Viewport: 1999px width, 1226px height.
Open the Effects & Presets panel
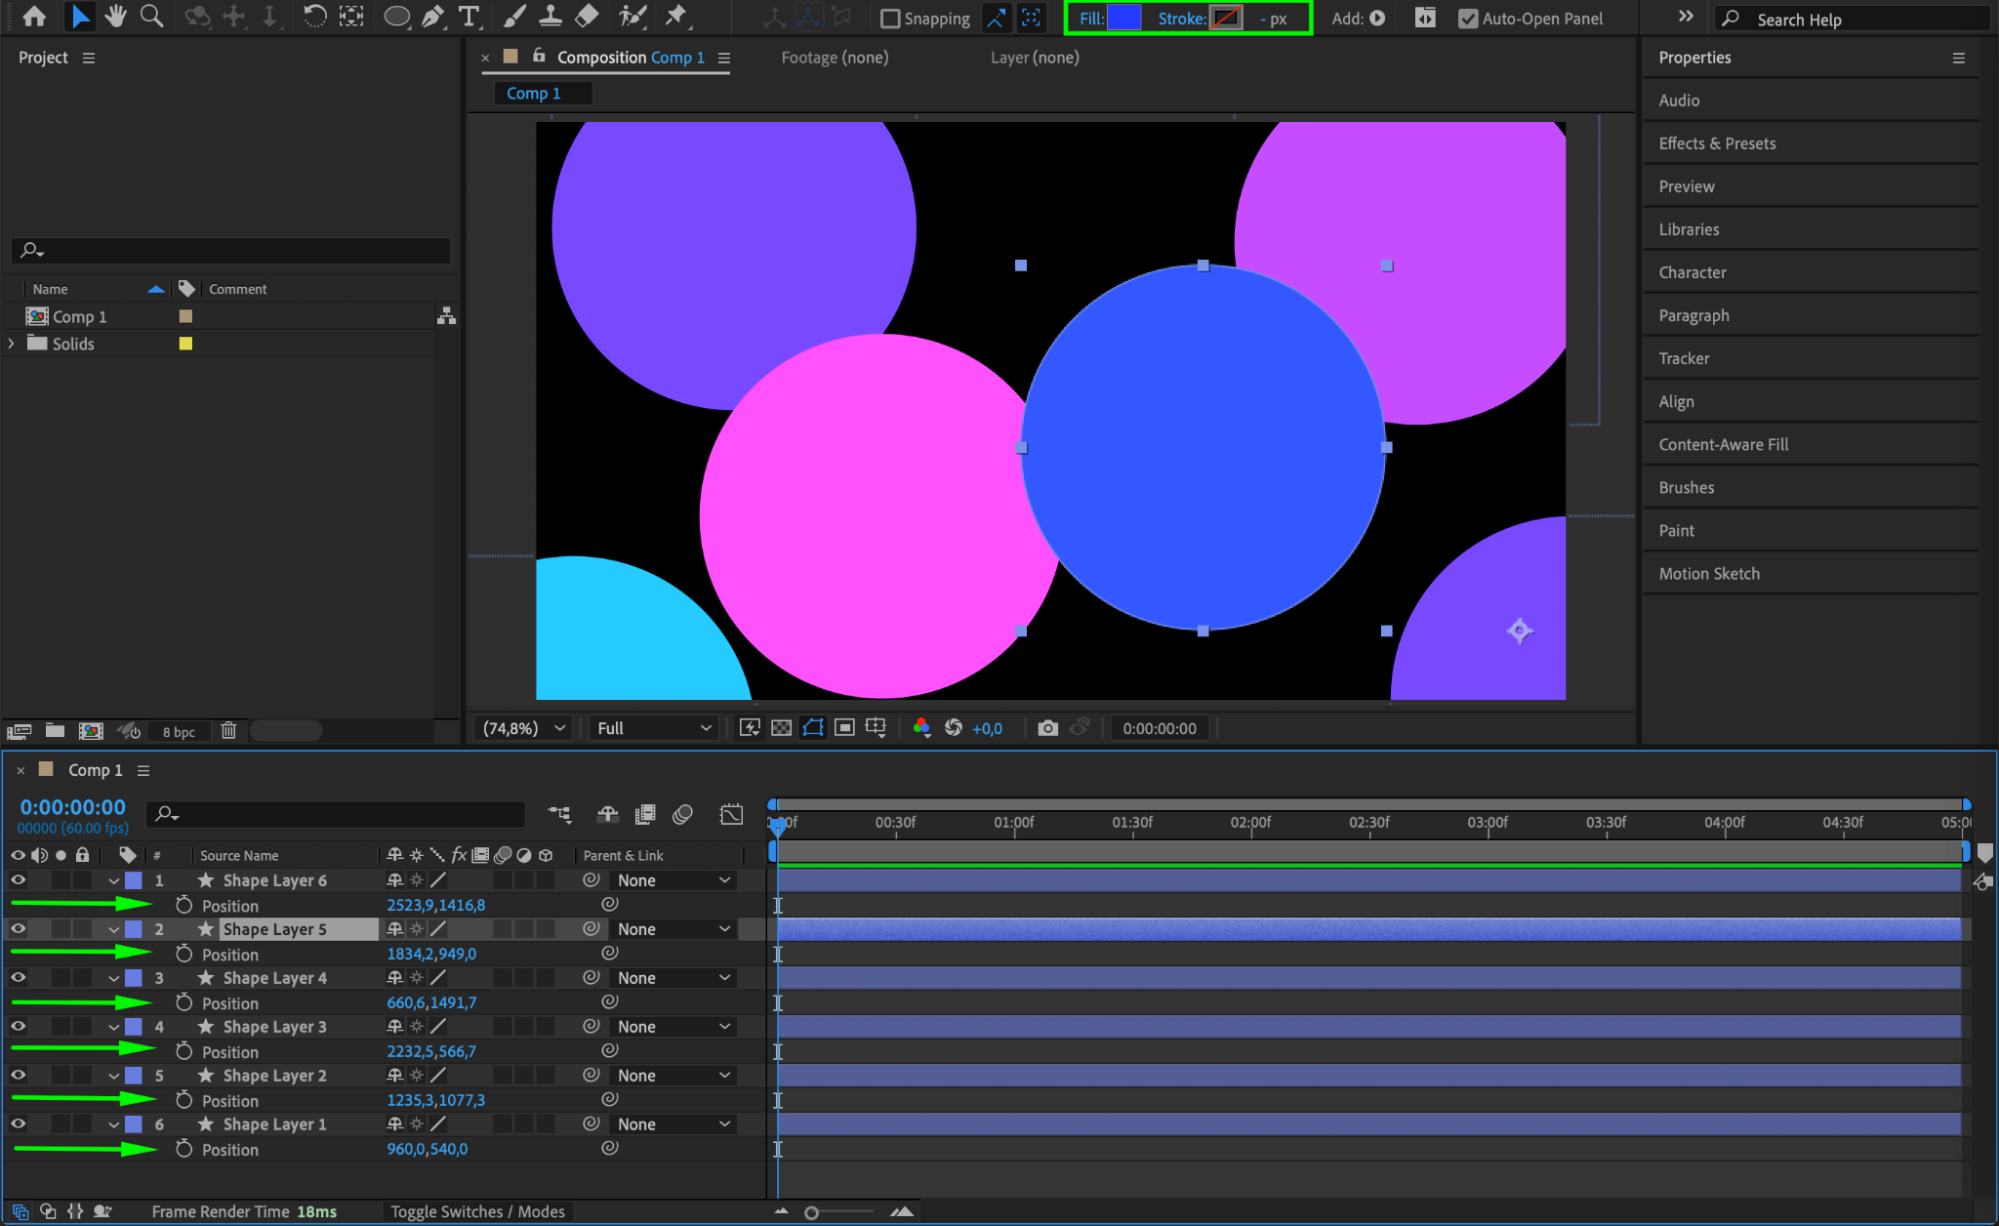click(x=1716, y=143)
